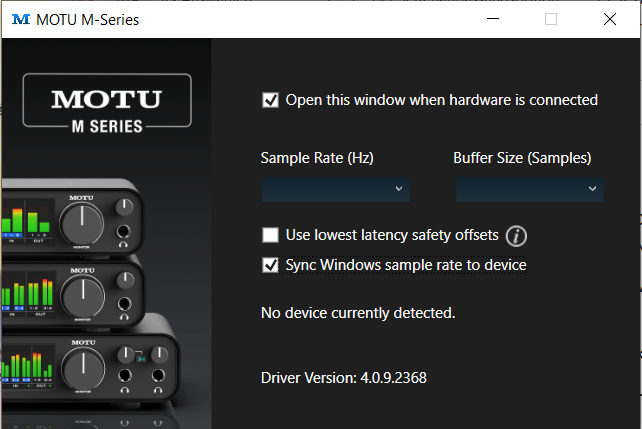Disable Sync Windows sample rate to device

point(270,265)
